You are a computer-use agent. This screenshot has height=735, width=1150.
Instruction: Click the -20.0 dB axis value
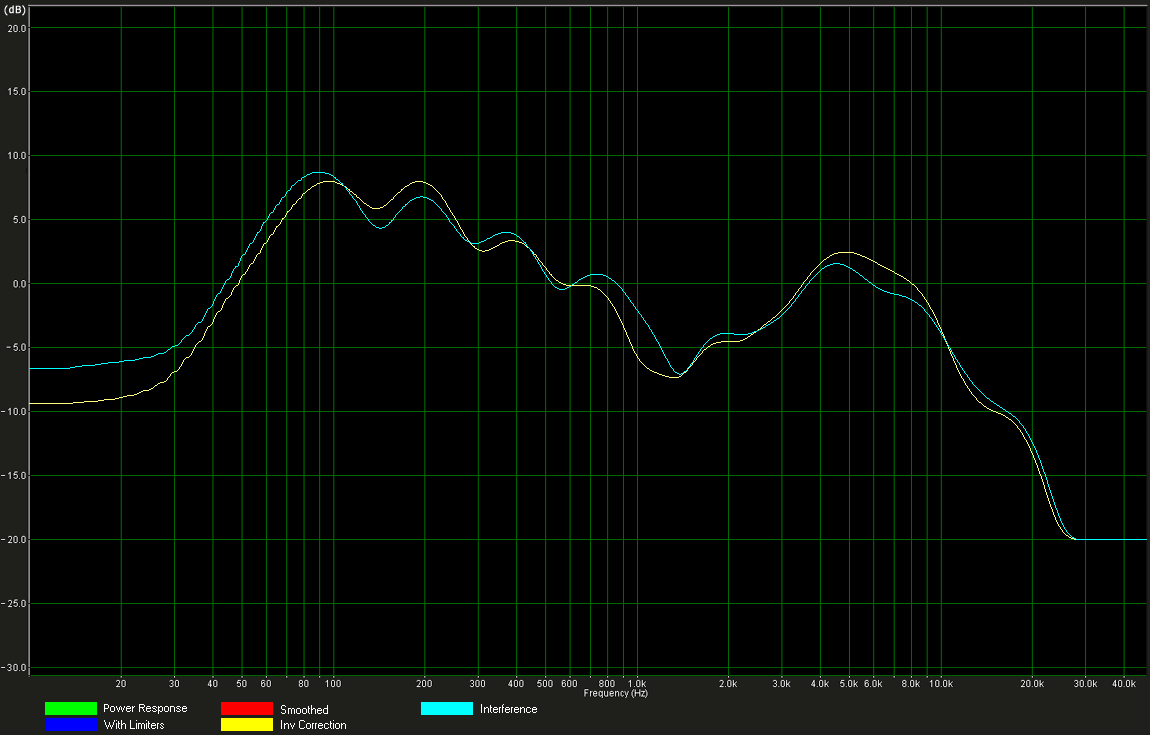(x=15, y=540)
